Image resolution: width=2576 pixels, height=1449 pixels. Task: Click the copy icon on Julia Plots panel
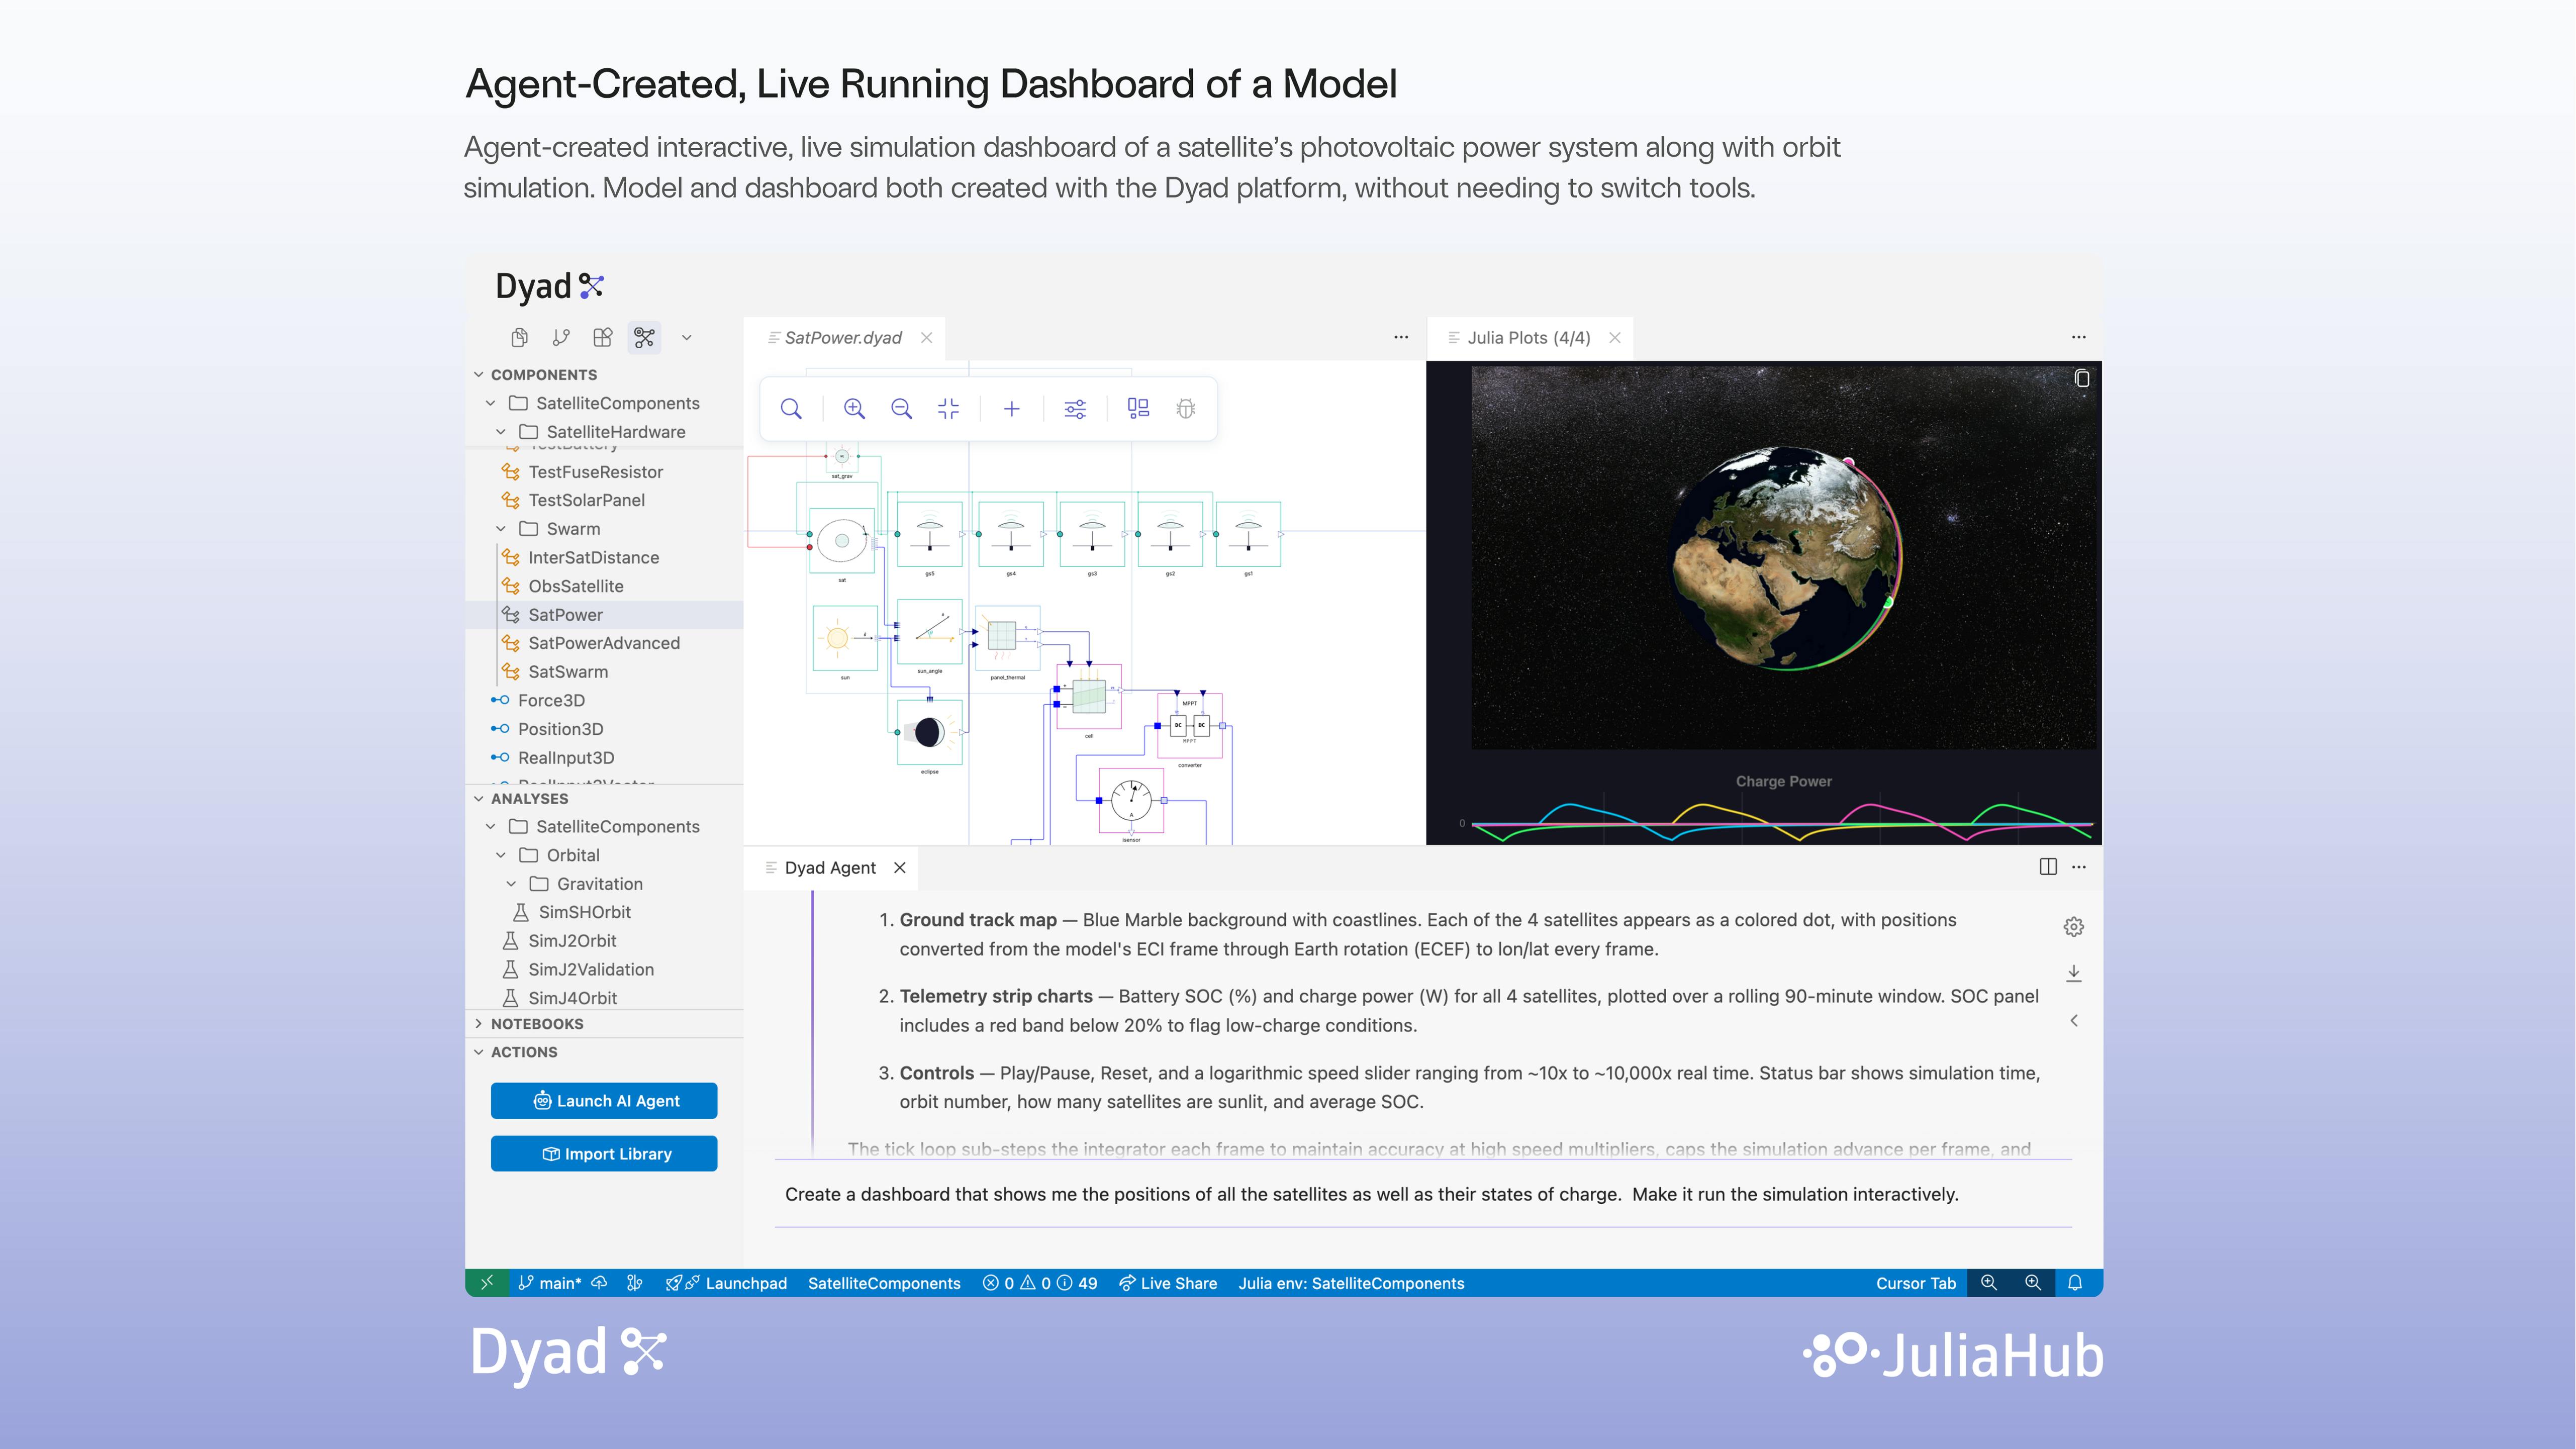click(x=2081, y=379)
